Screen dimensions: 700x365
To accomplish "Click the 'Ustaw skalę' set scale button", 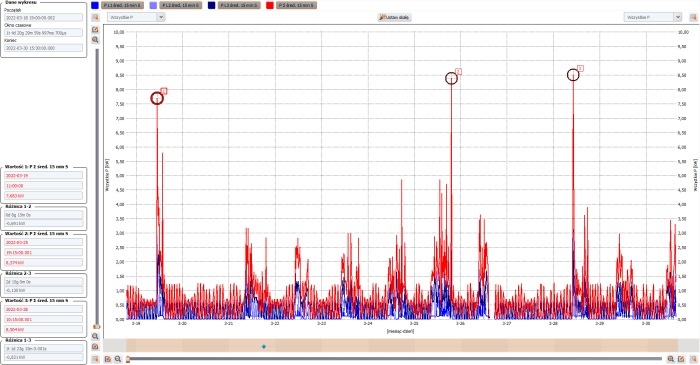I will [395, 17].
